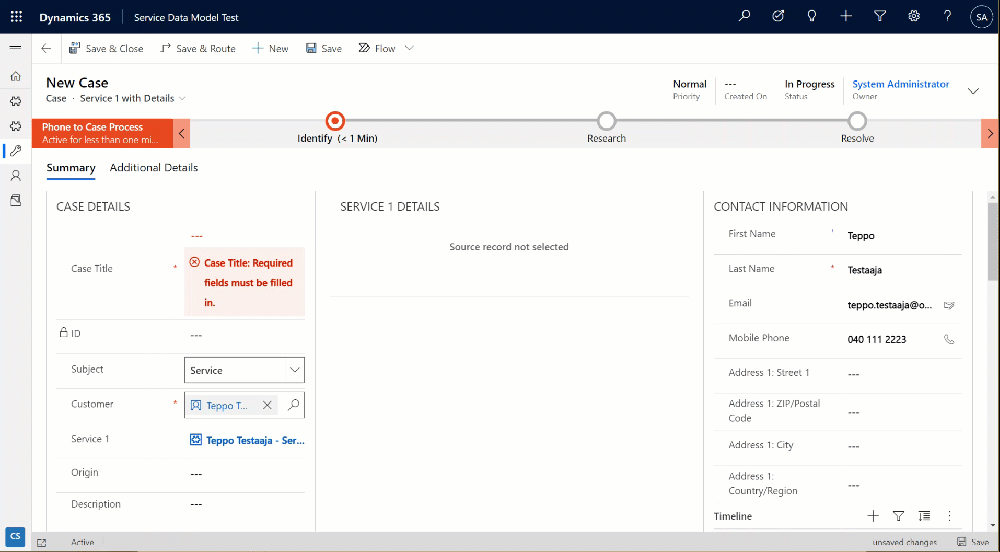Search customer lookup magnifier
Viewport: 1000px width, 552px height.
(293, 405)
